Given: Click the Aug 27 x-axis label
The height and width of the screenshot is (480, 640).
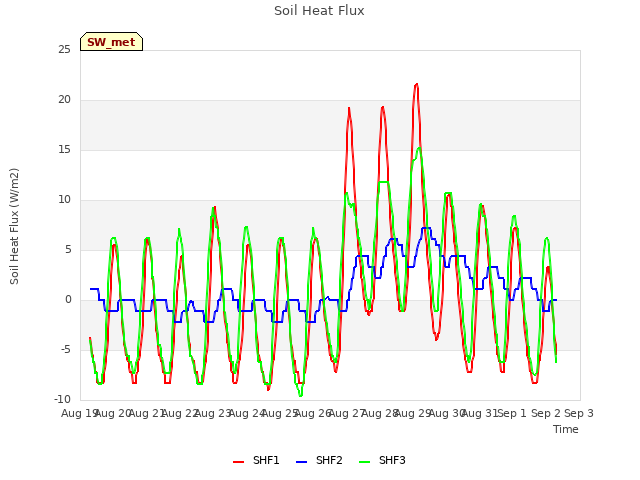Looking at the screenshot, I should coord(346,413).
